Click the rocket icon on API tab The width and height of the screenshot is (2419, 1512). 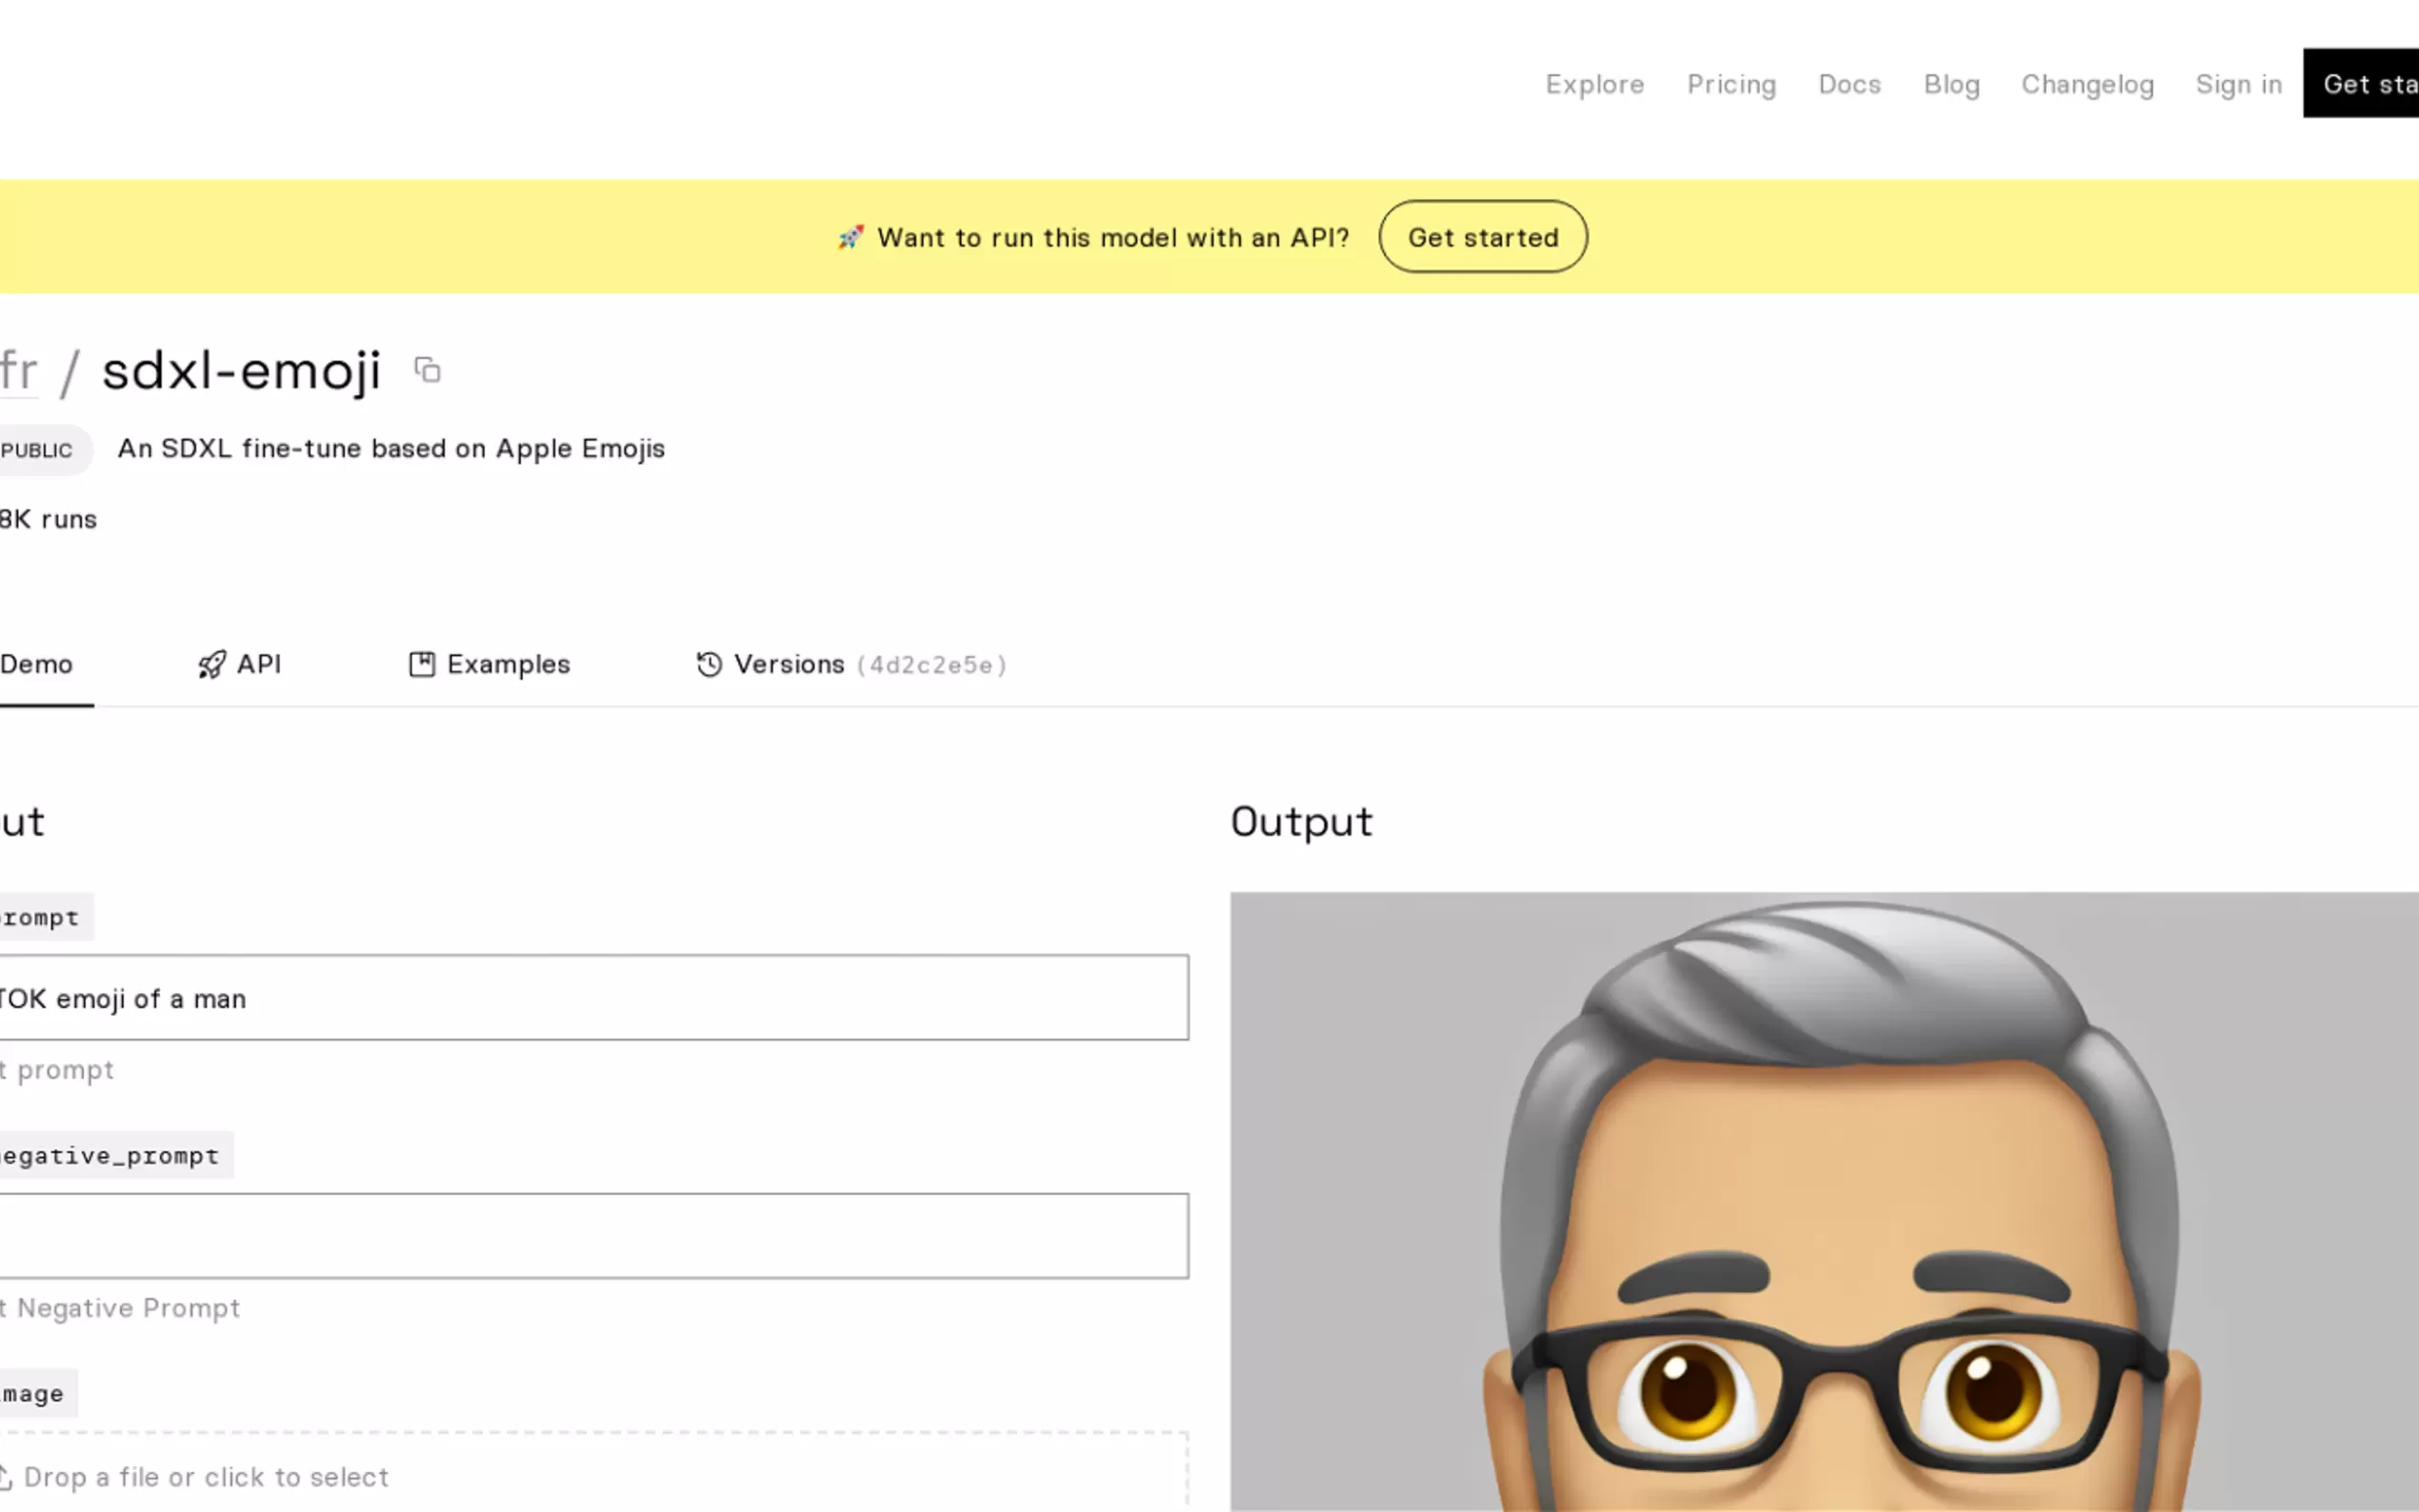point(211,665)
